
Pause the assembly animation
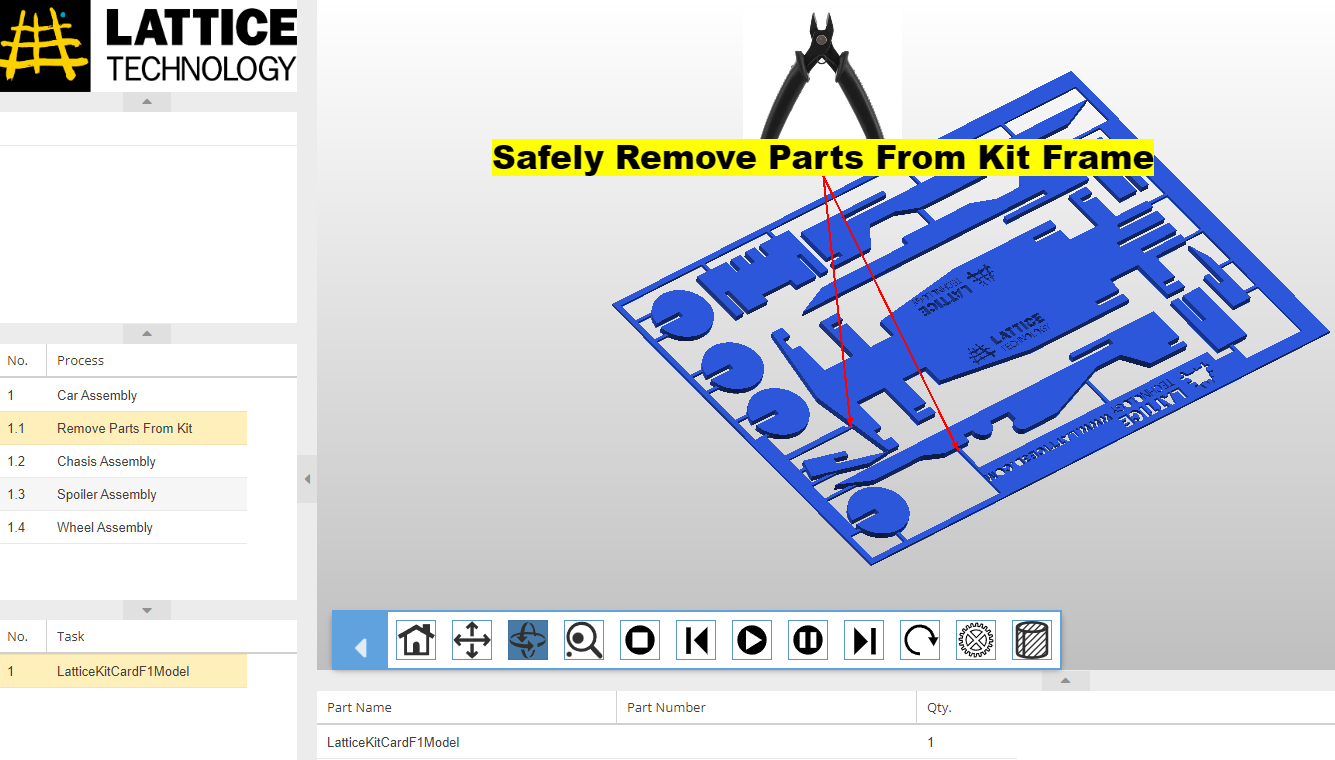click(x=807, y=640)
